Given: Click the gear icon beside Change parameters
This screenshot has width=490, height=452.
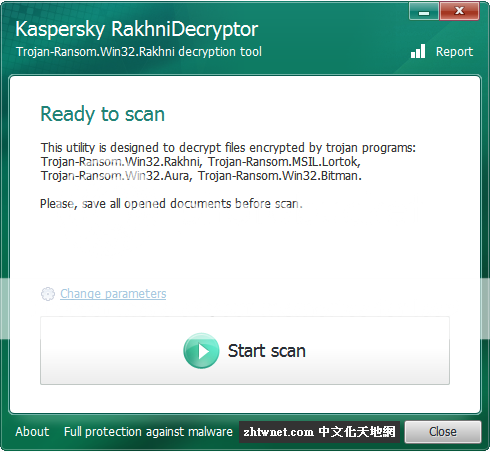Looking at the screenshot, I should (x=48, y=294).
